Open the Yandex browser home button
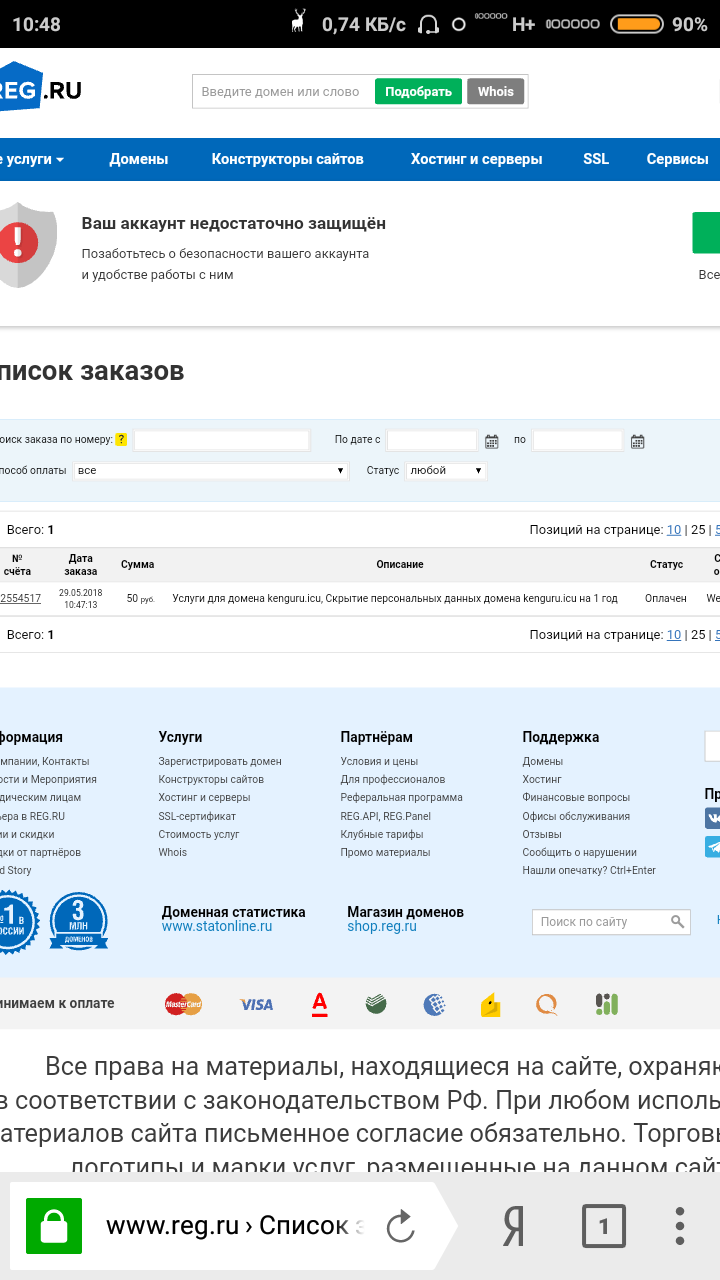 click(x=513, y=1226)
